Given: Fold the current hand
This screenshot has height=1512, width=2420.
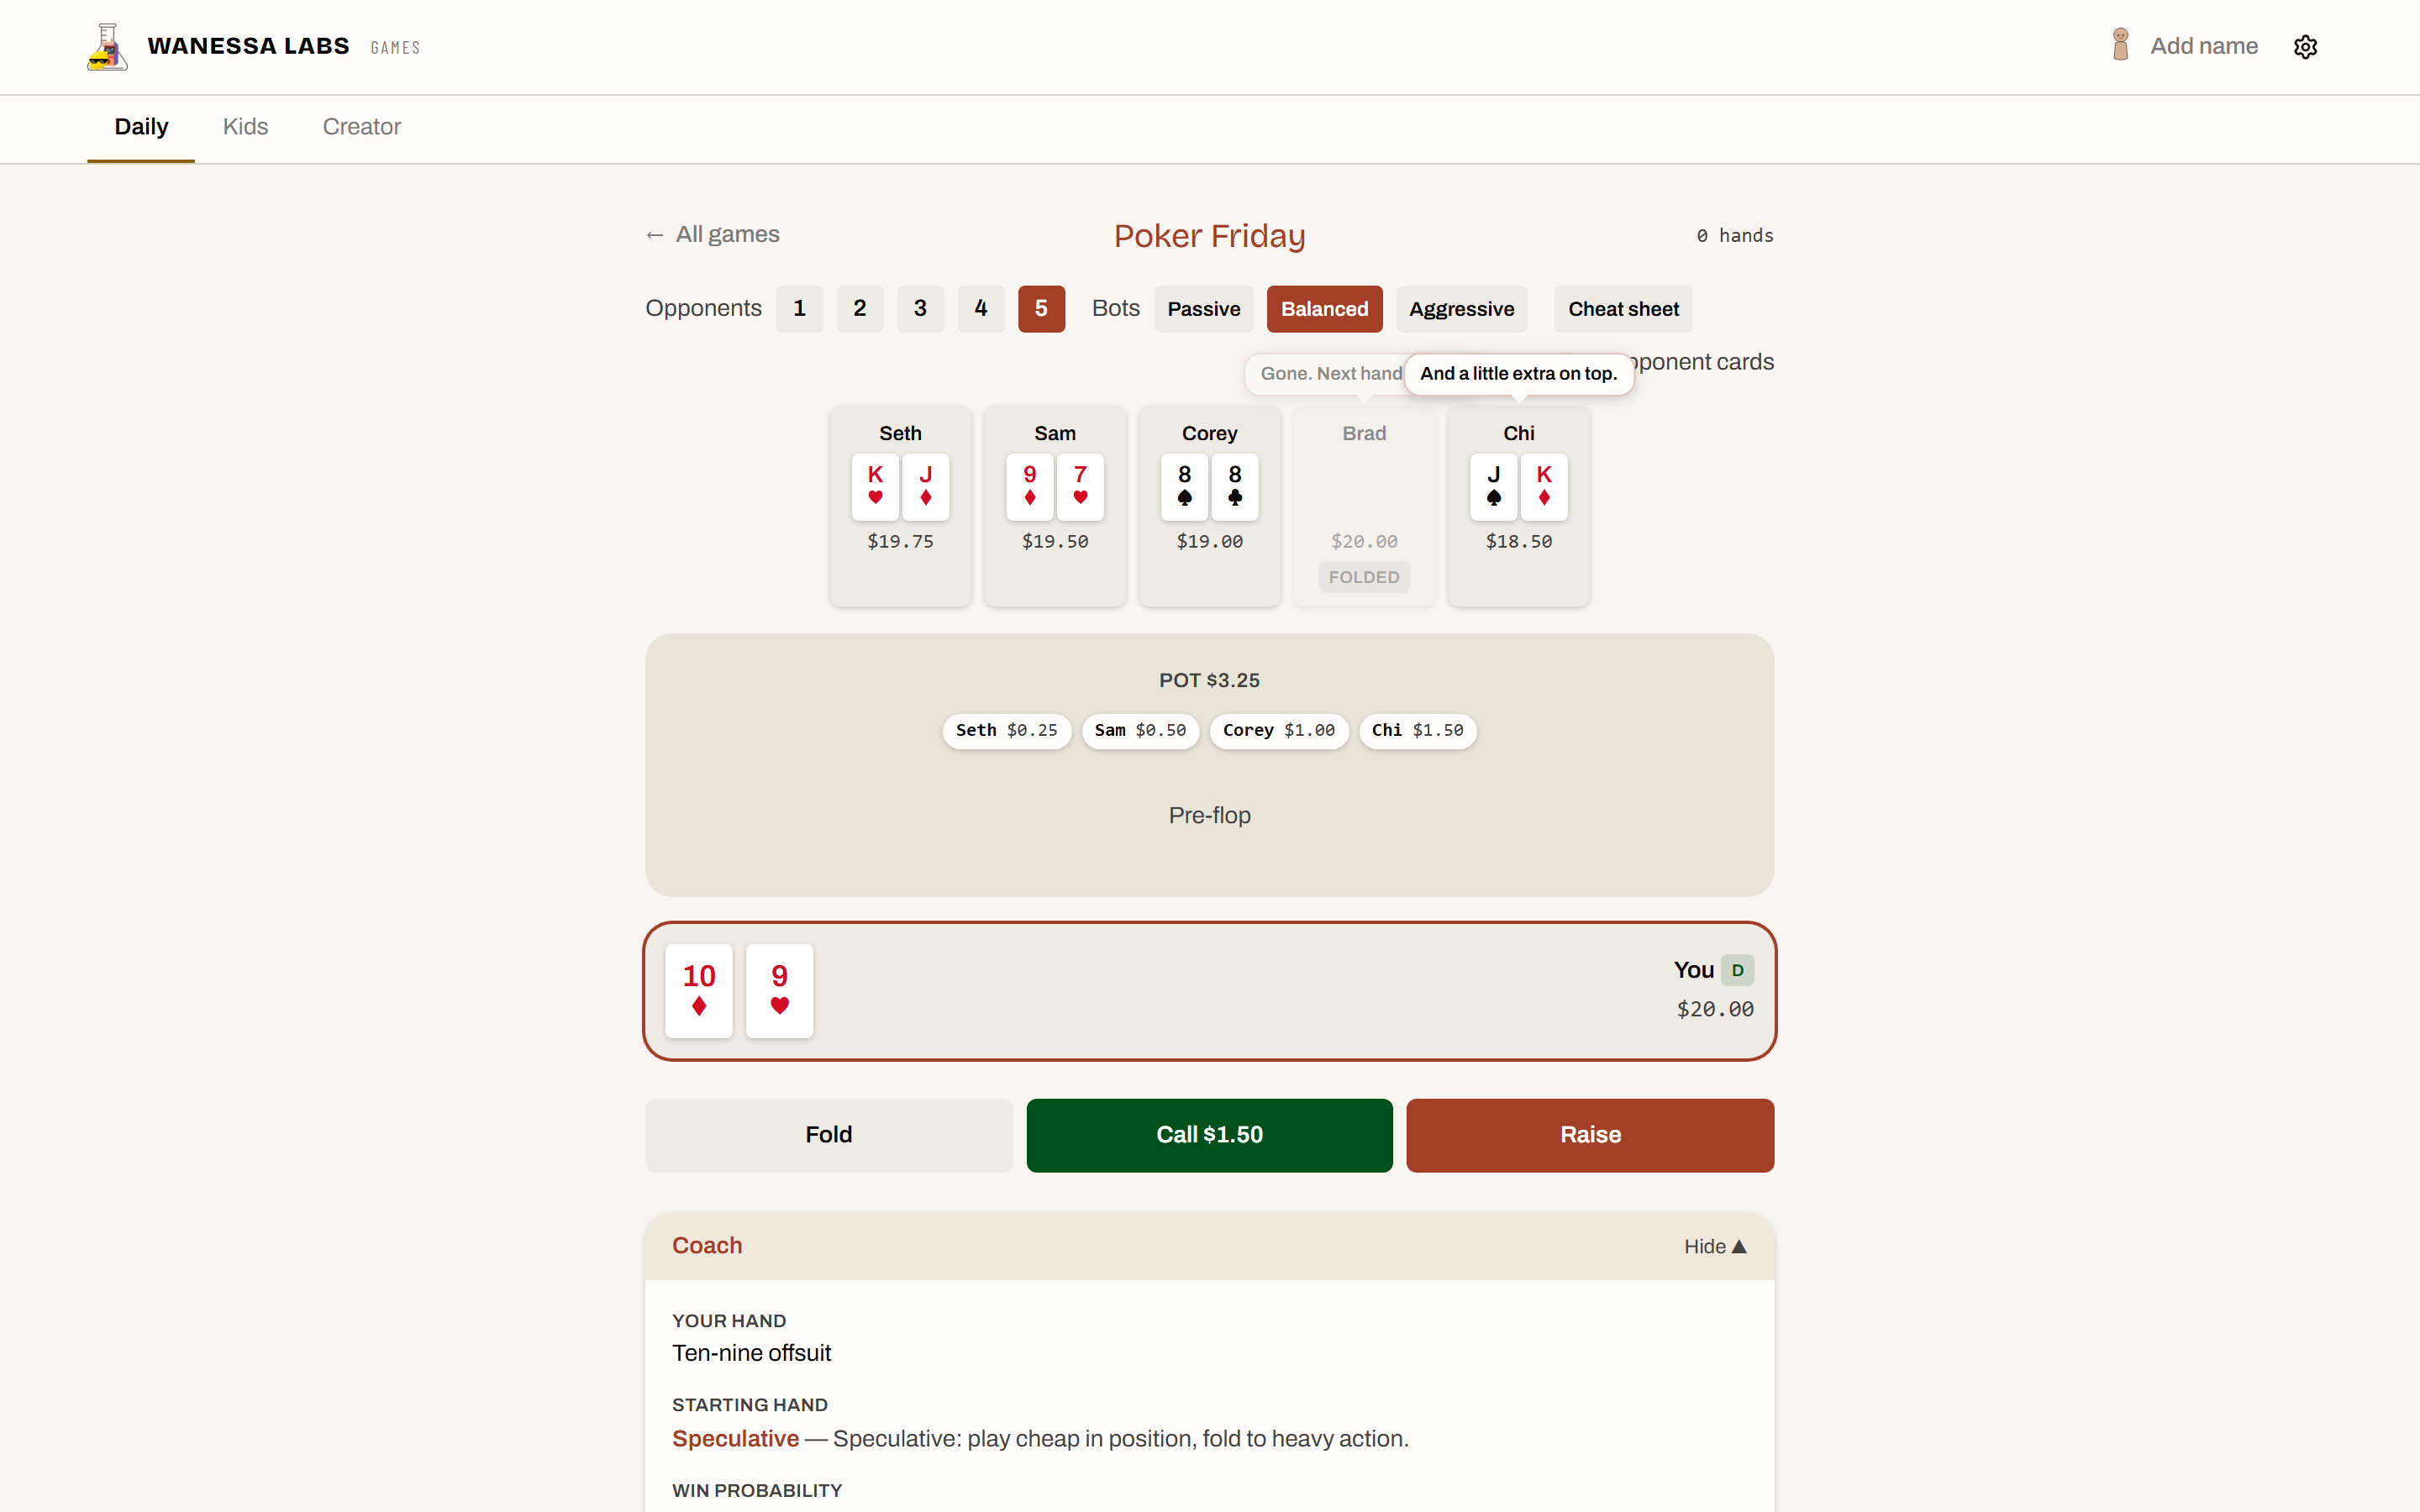Looking at the screenshot, I should coord(828,1135).
